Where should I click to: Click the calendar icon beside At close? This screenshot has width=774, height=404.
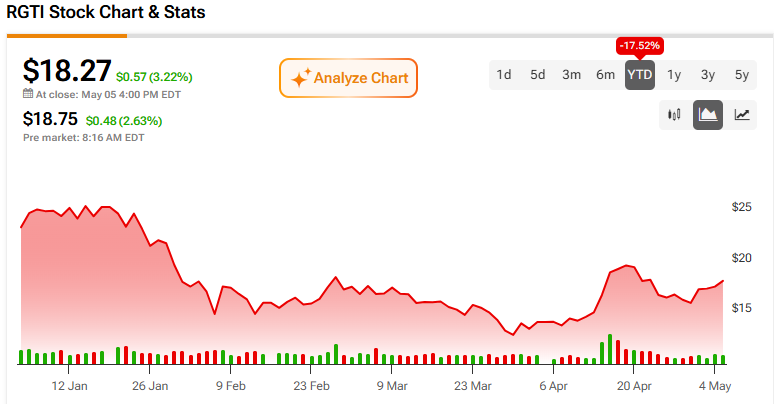pyautogui.click(x=28, y=94)
